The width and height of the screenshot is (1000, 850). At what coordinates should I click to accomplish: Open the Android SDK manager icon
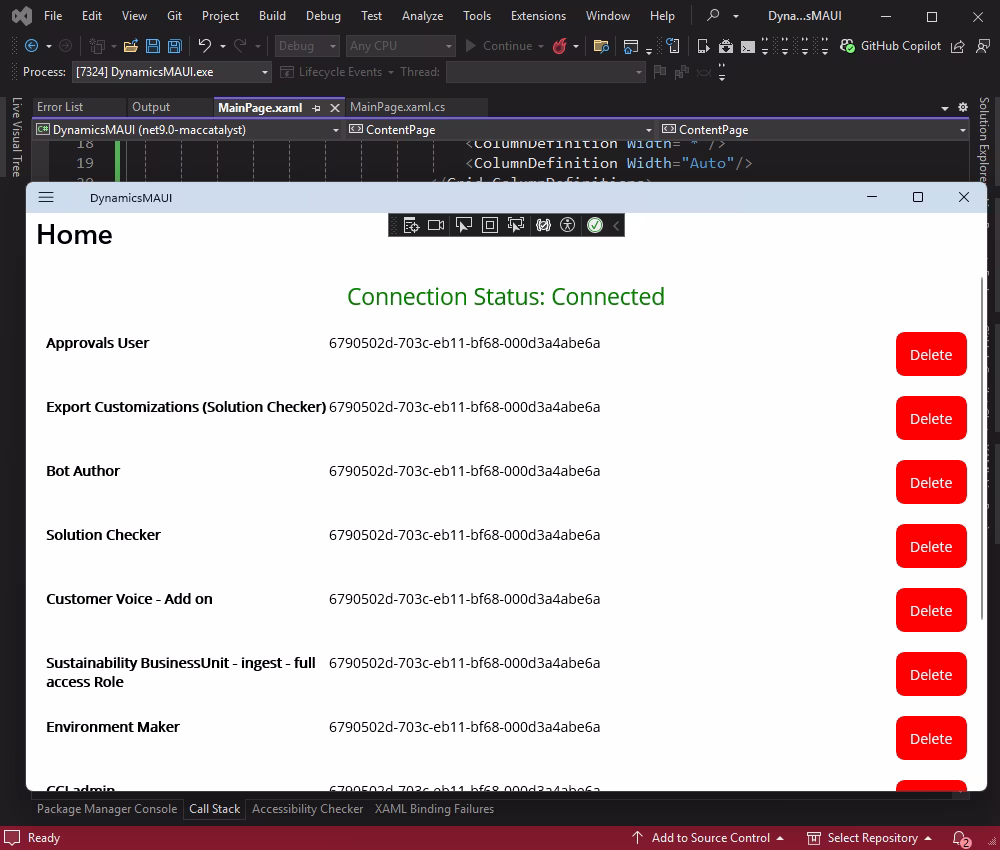[726, 46]
